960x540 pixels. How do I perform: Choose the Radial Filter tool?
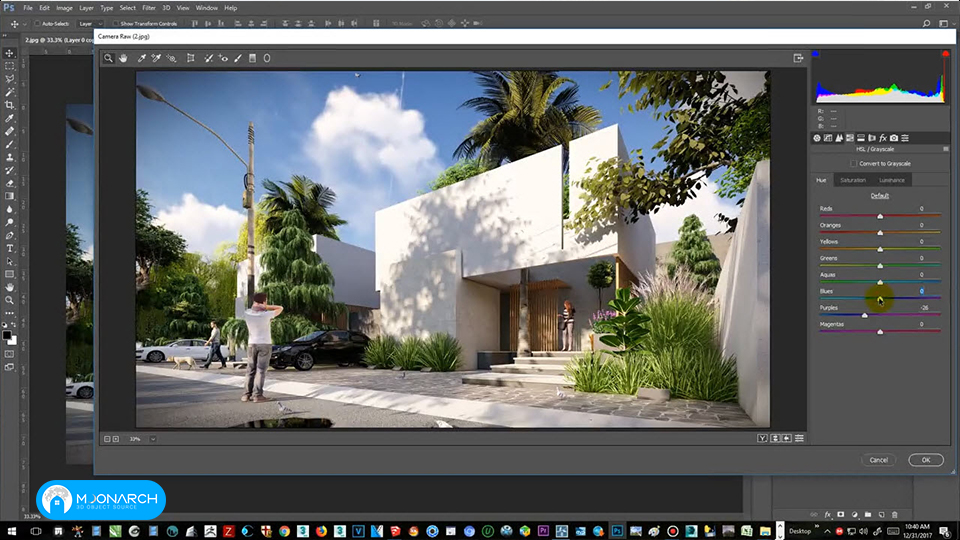[x=267, y=58]
